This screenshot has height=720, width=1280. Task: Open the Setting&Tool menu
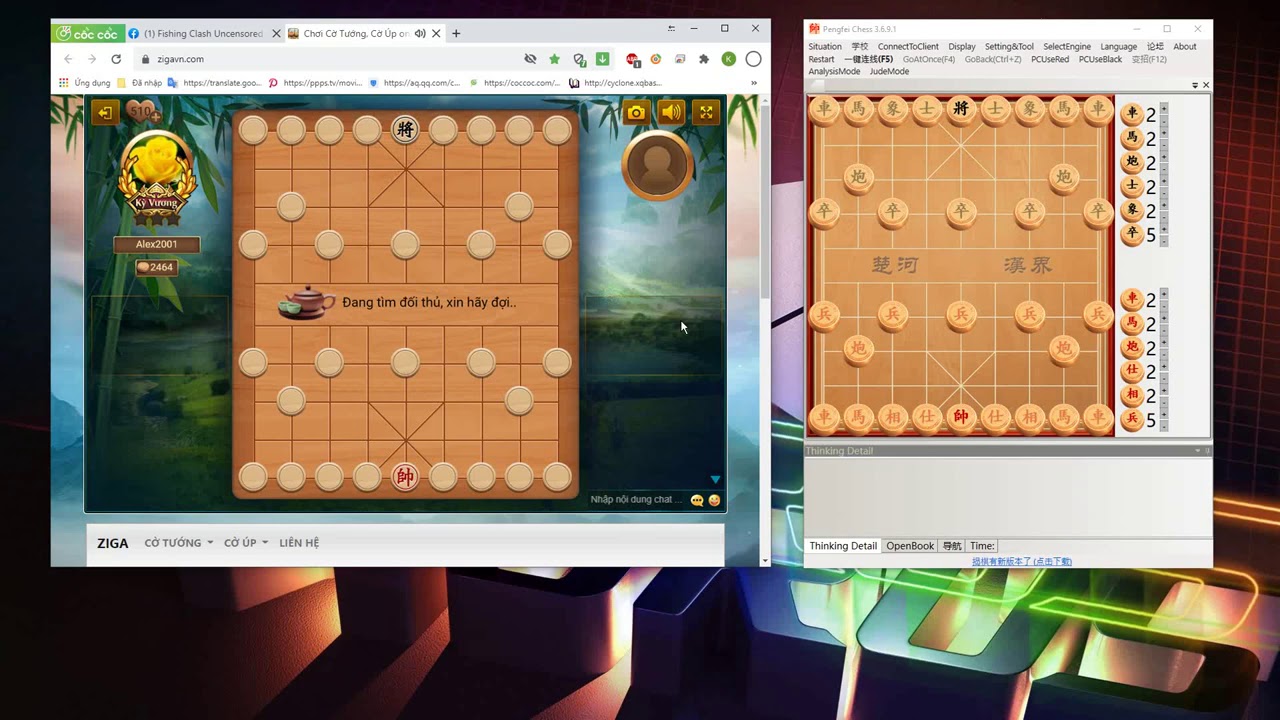click(x=1011, y=46)
